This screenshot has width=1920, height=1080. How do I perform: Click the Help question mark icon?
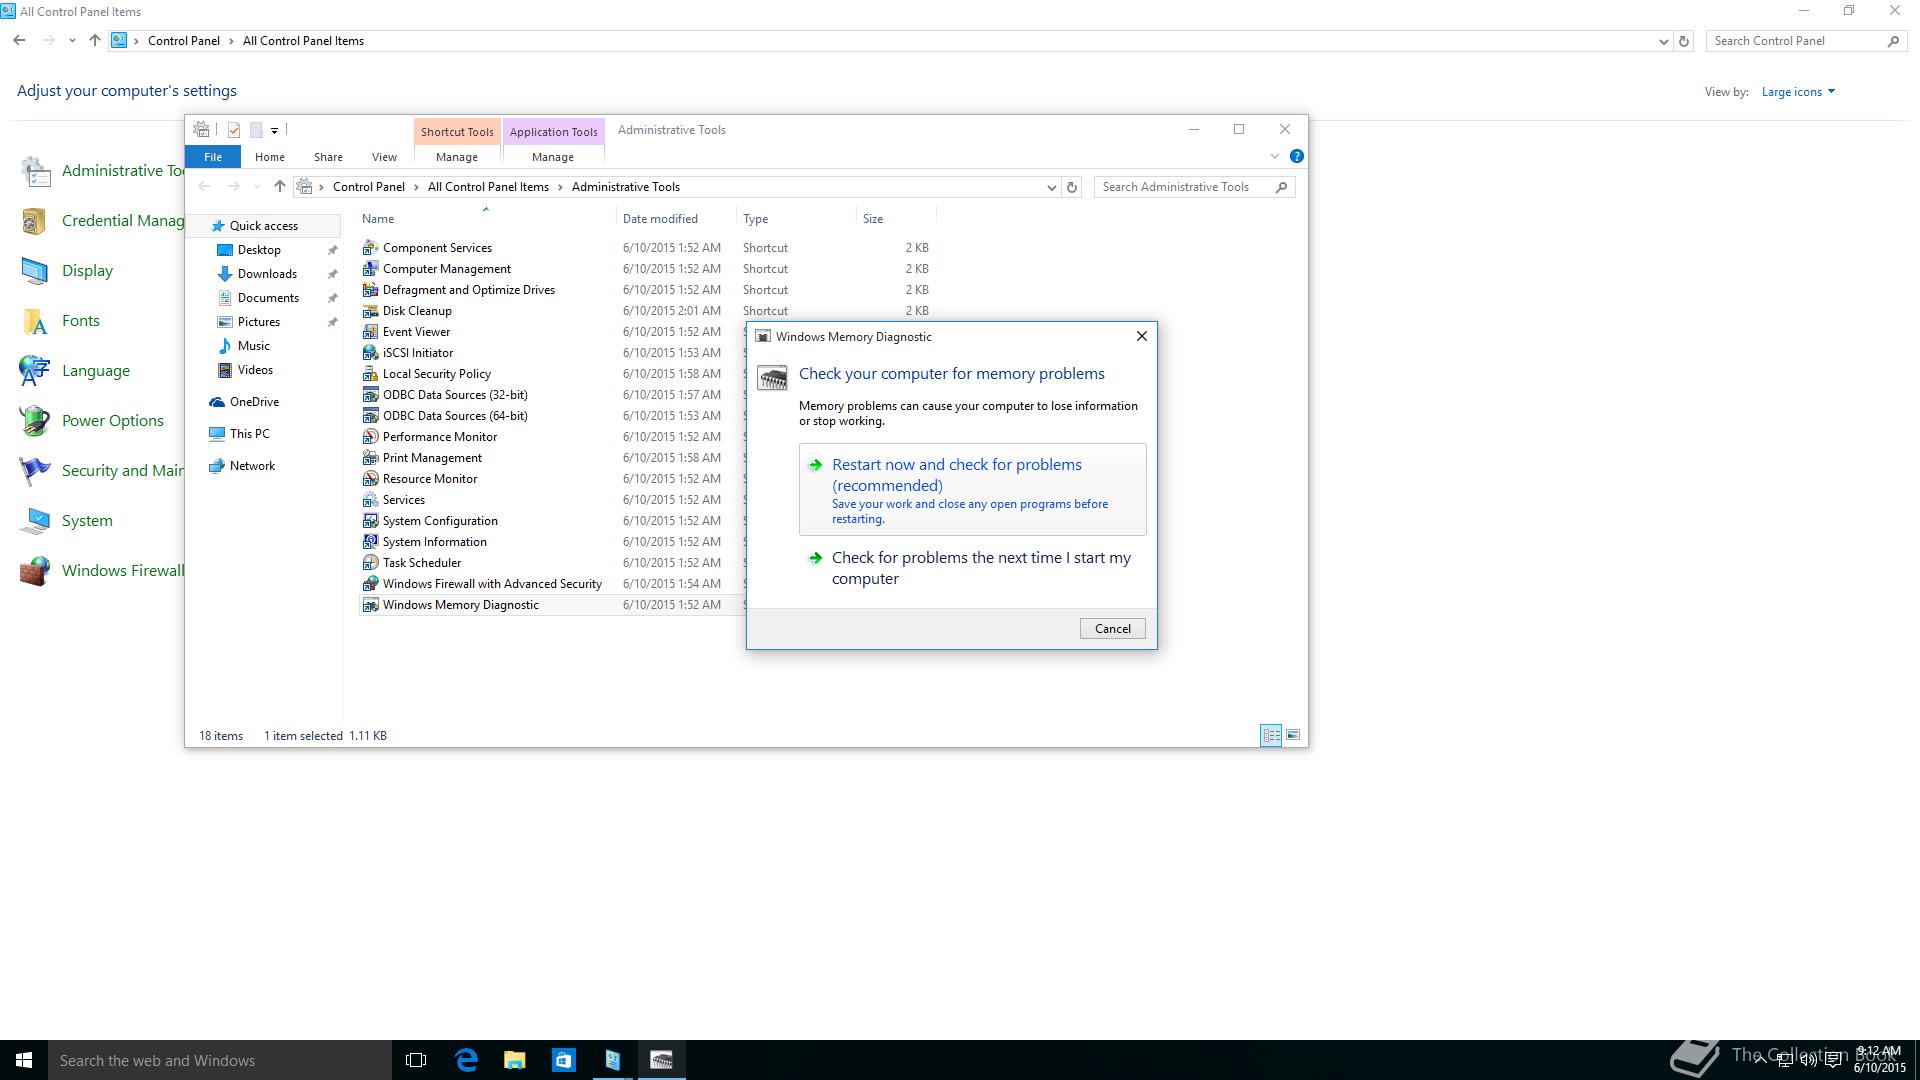(1296, 156)
